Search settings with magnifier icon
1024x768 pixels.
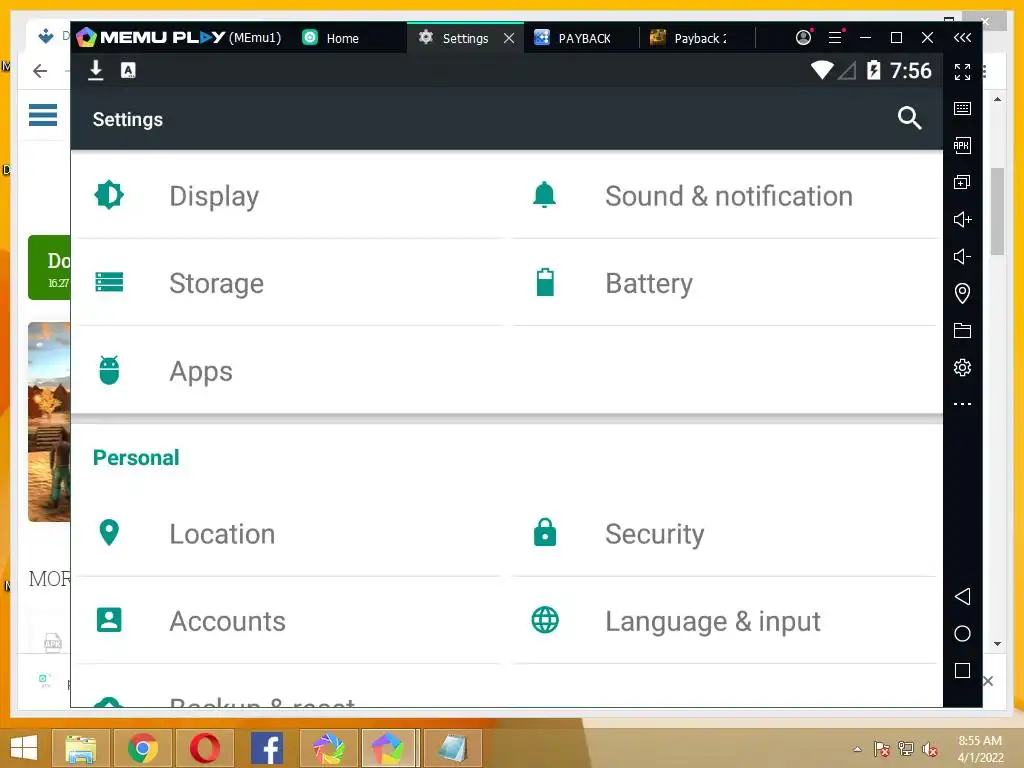909,118
